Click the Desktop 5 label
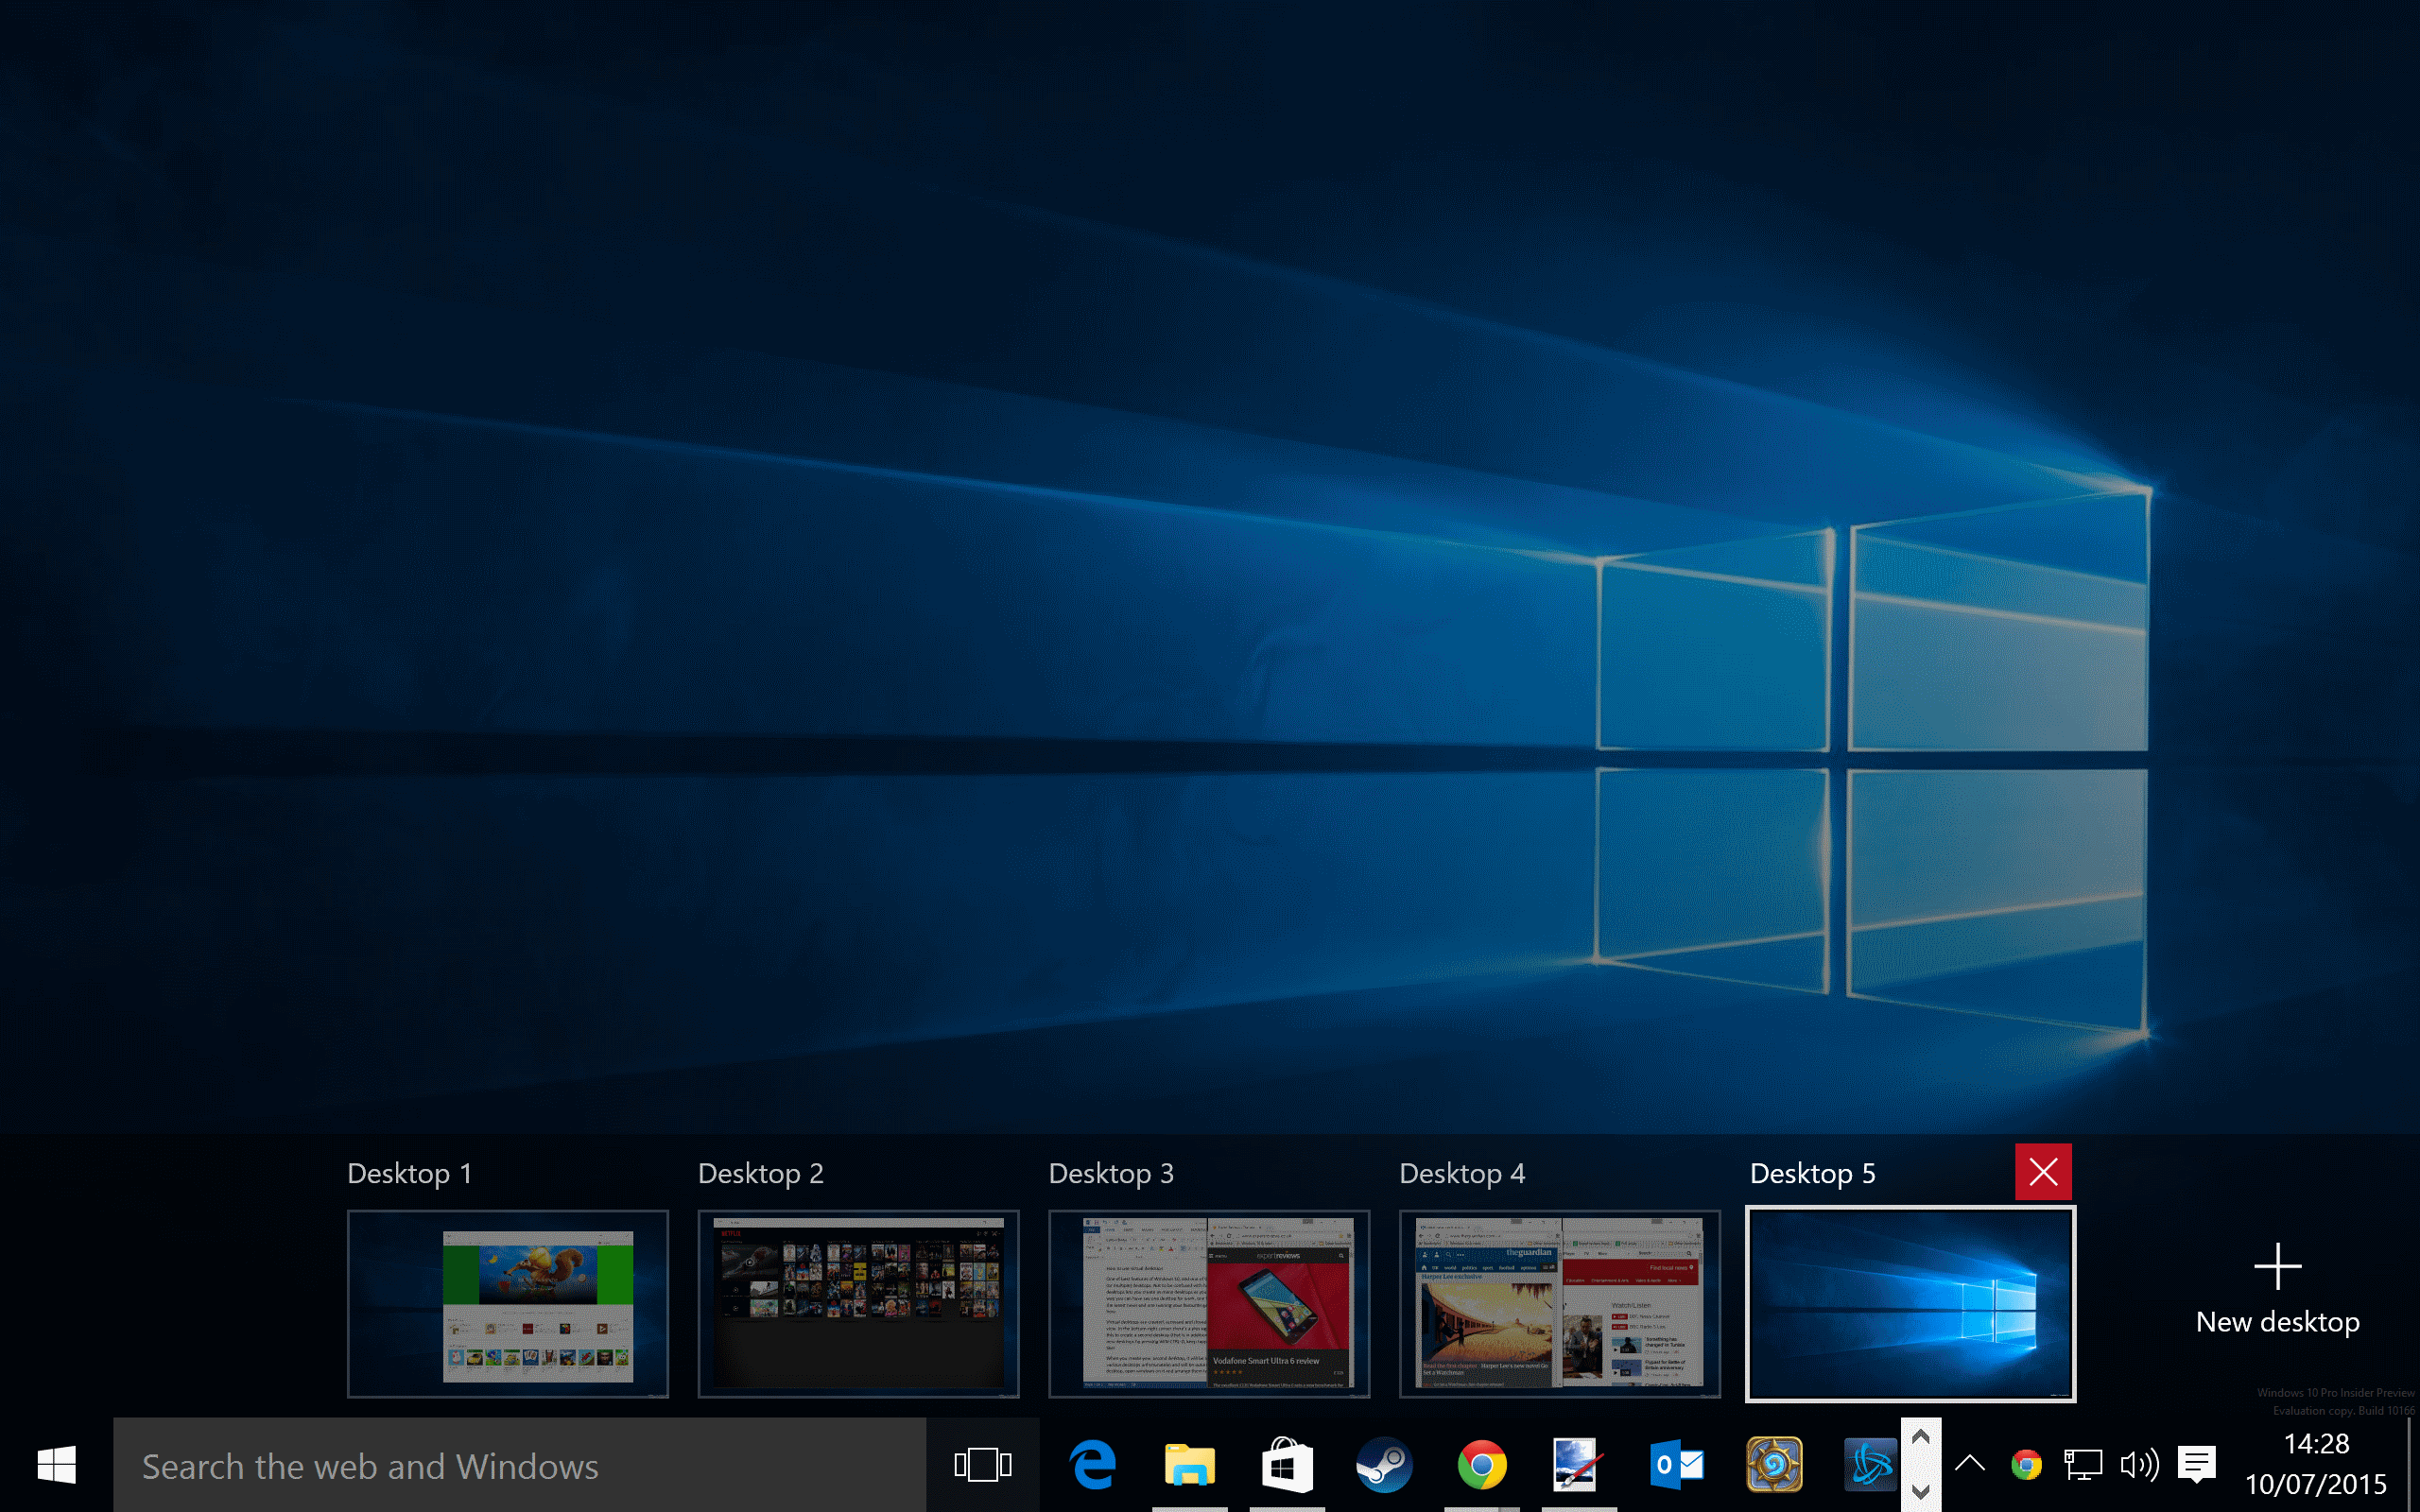 1813,1173
